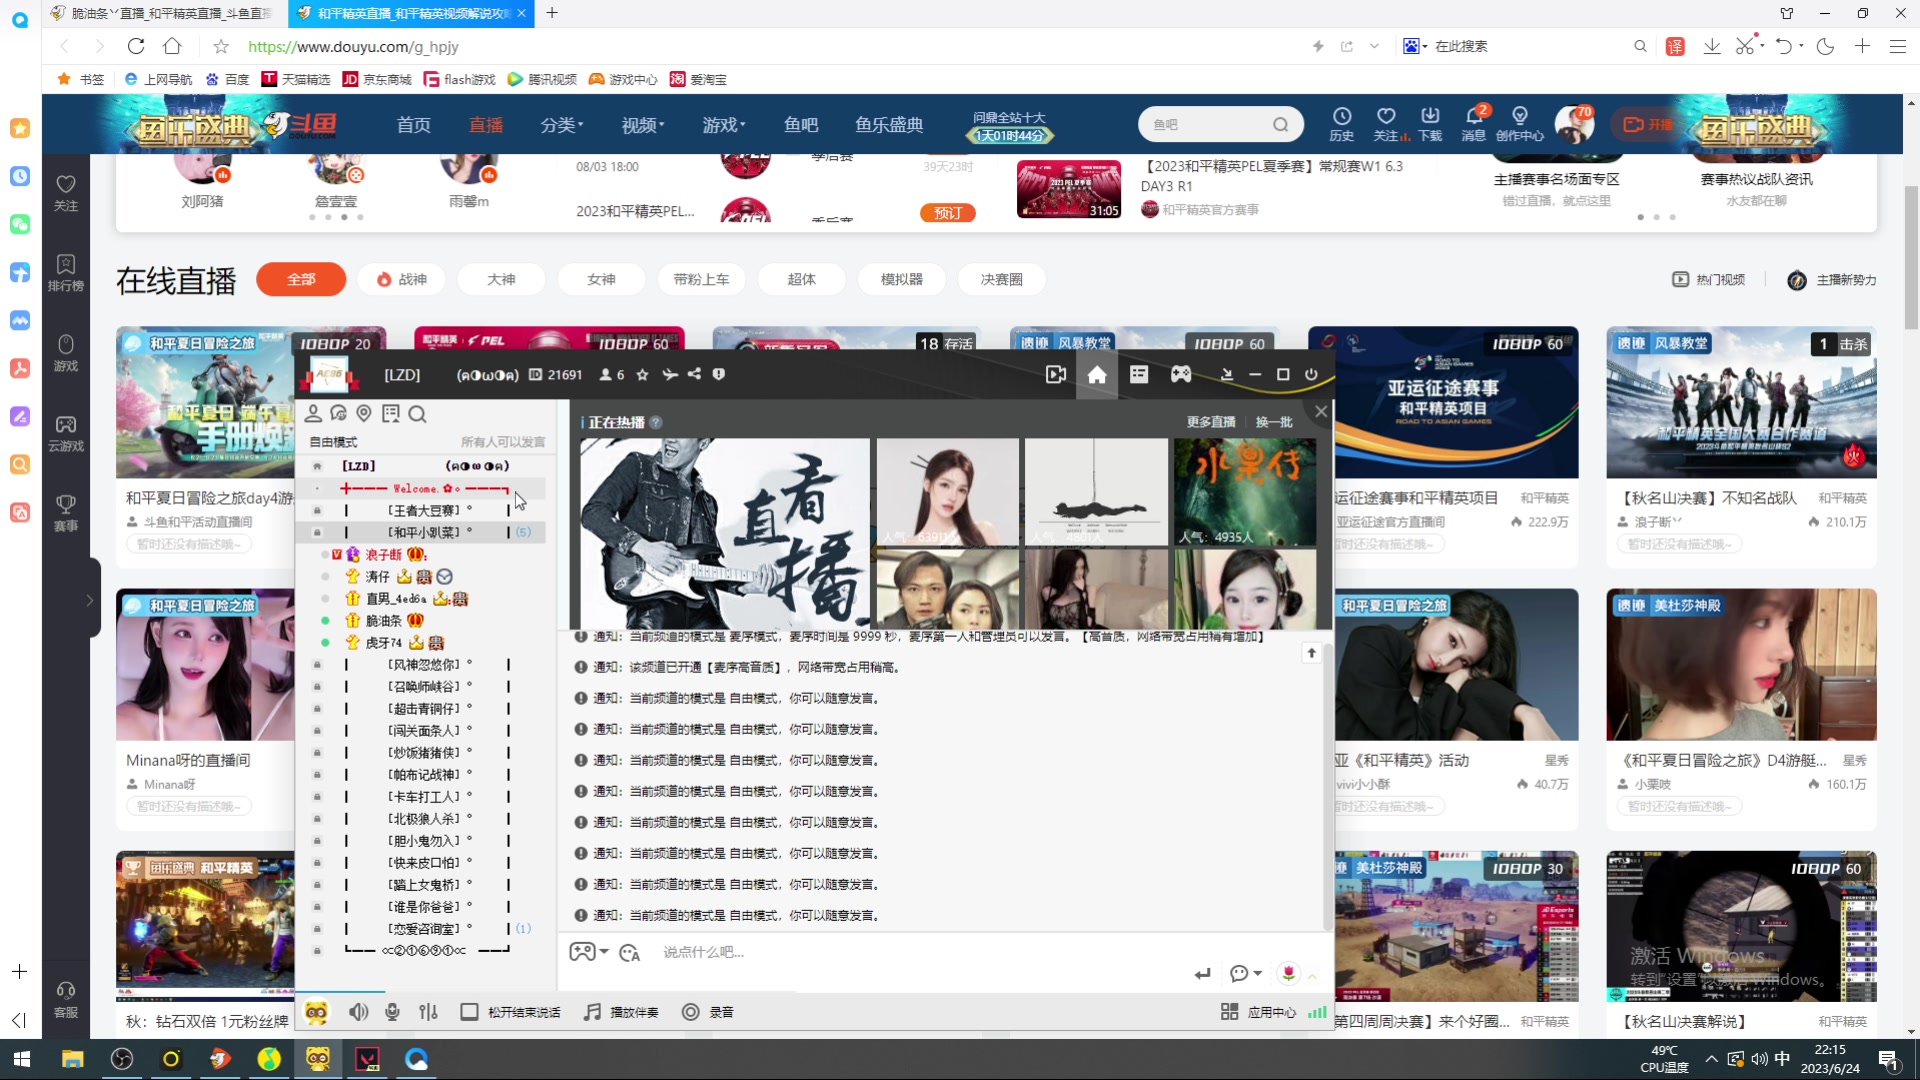Click the browser reload button
Screen dimensions: 1920x1080
(x=136, y=46)
